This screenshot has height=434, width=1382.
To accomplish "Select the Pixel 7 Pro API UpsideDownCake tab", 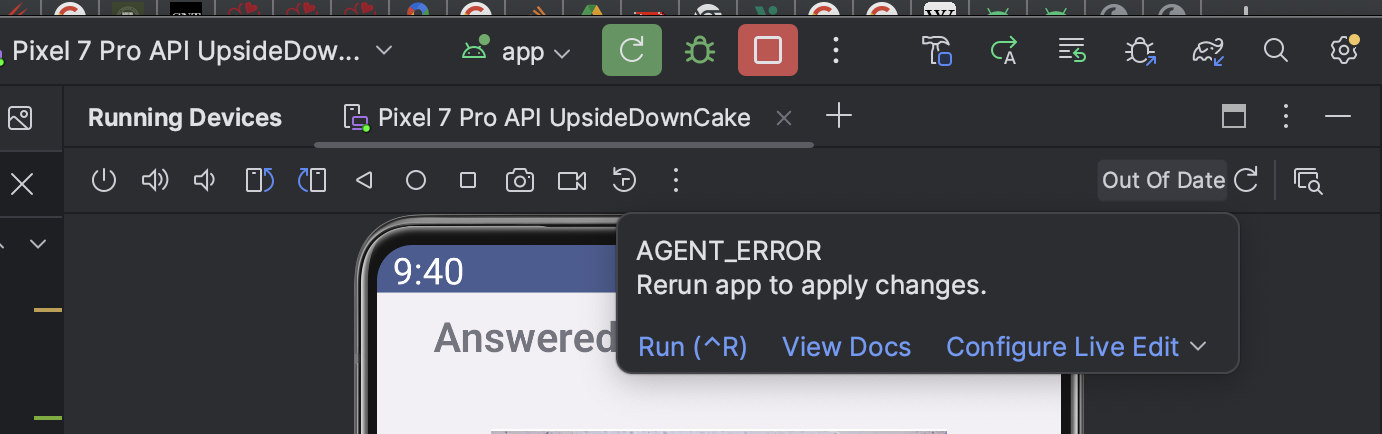I will tap(563, 118).
